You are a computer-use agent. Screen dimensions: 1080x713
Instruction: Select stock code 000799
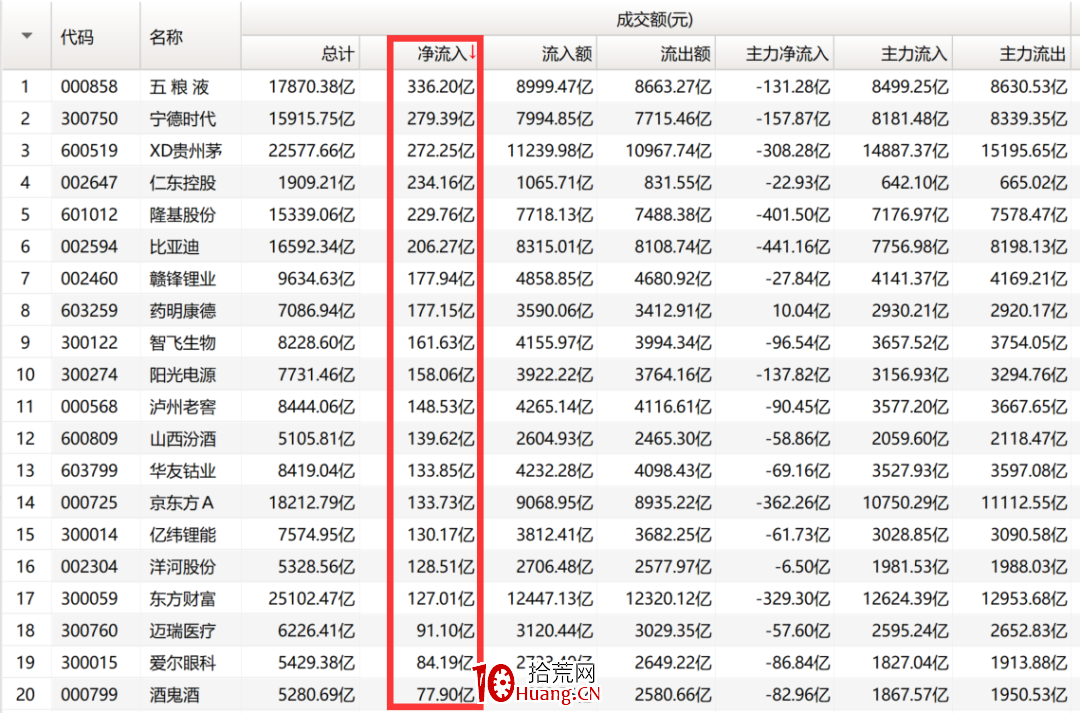click(90, 695)
